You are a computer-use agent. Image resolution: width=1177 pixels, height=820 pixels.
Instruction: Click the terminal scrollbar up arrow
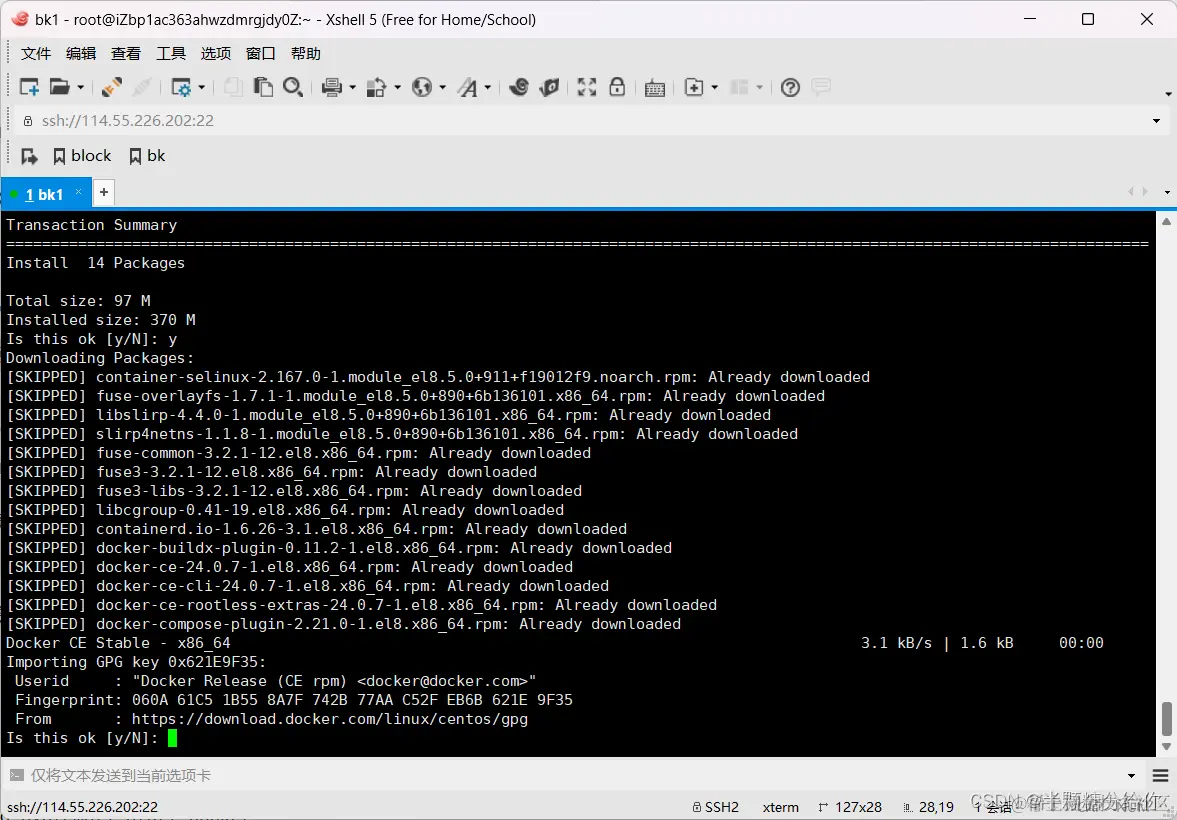(x=1166, y=222)
